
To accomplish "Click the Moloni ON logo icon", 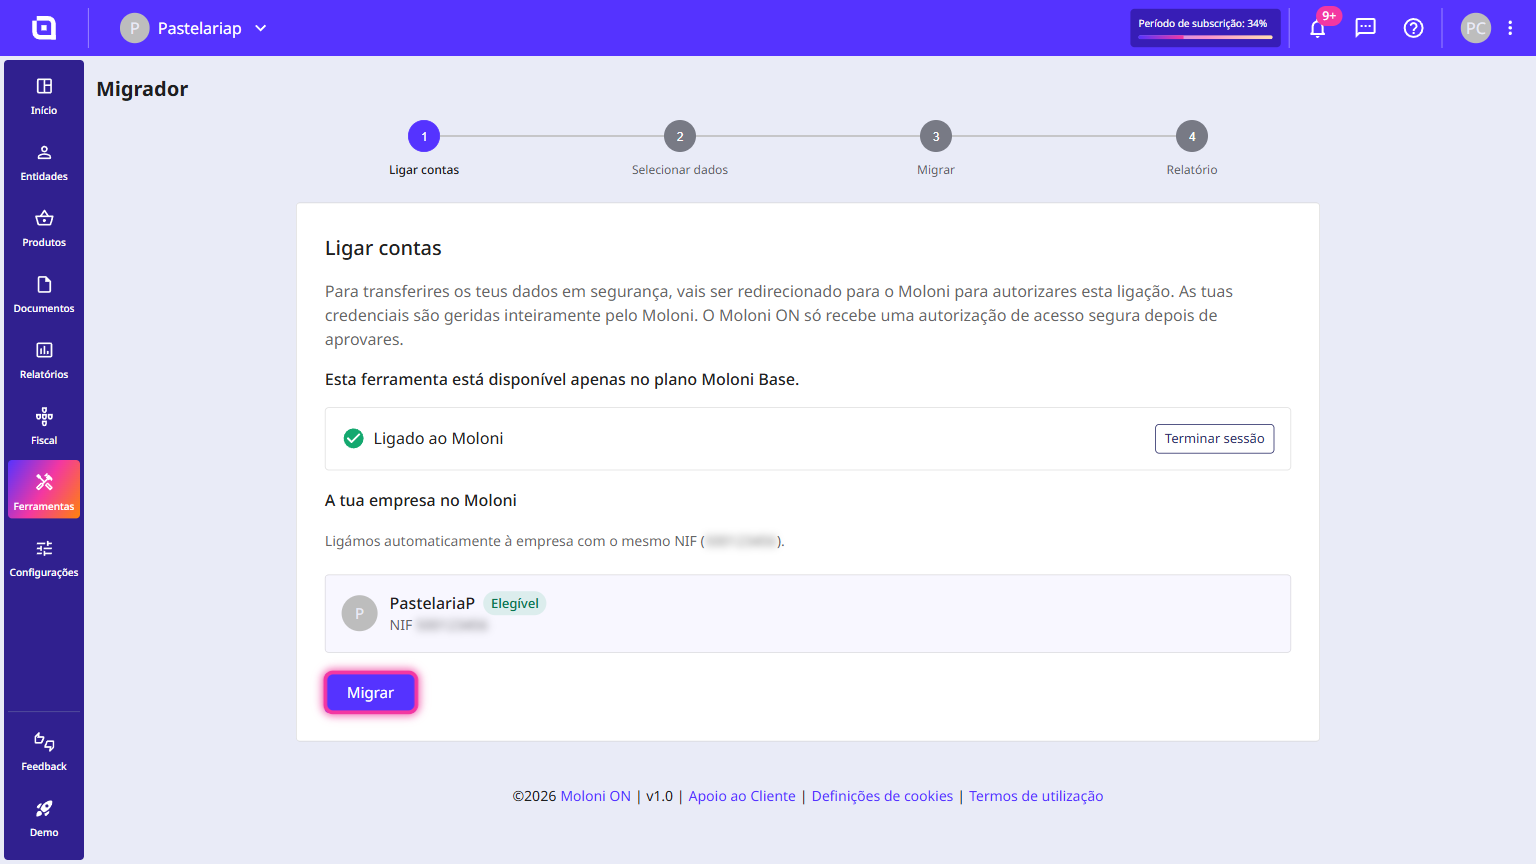I will [x=44, y=28].
